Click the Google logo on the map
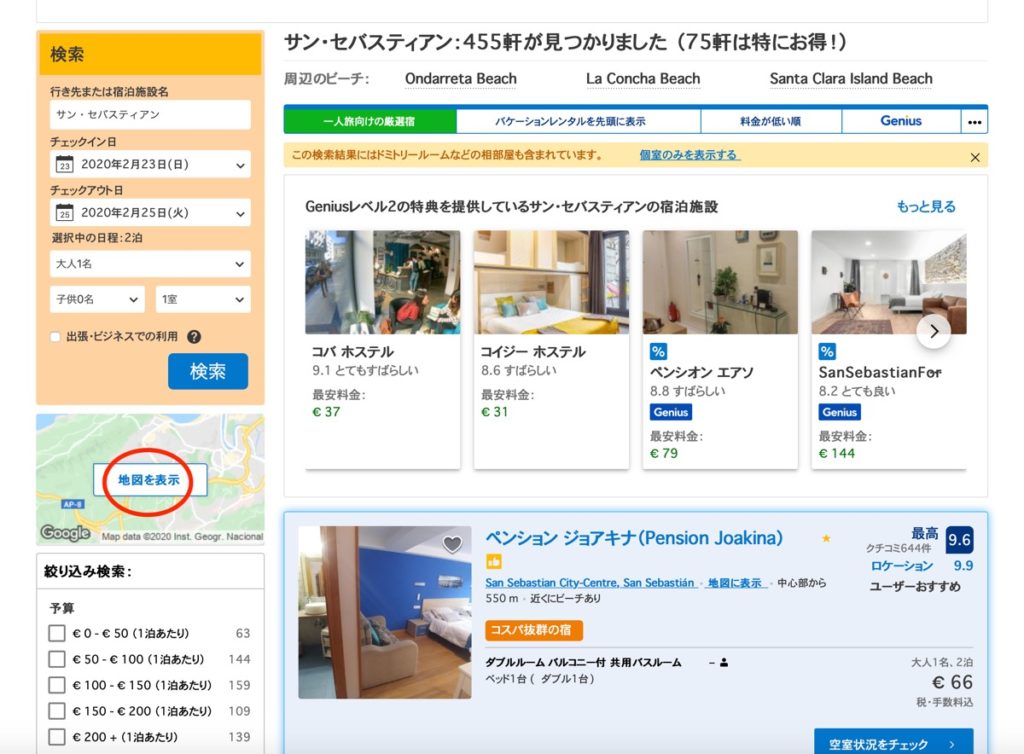 65,533
